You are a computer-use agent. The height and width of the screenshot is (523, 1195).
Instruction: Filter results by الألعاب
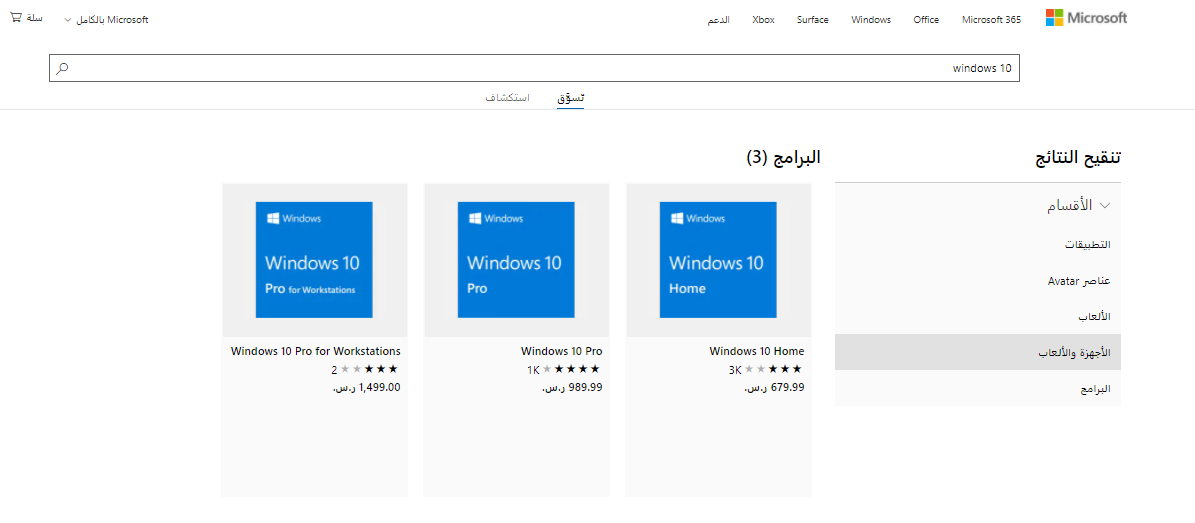click(1094, 316)
